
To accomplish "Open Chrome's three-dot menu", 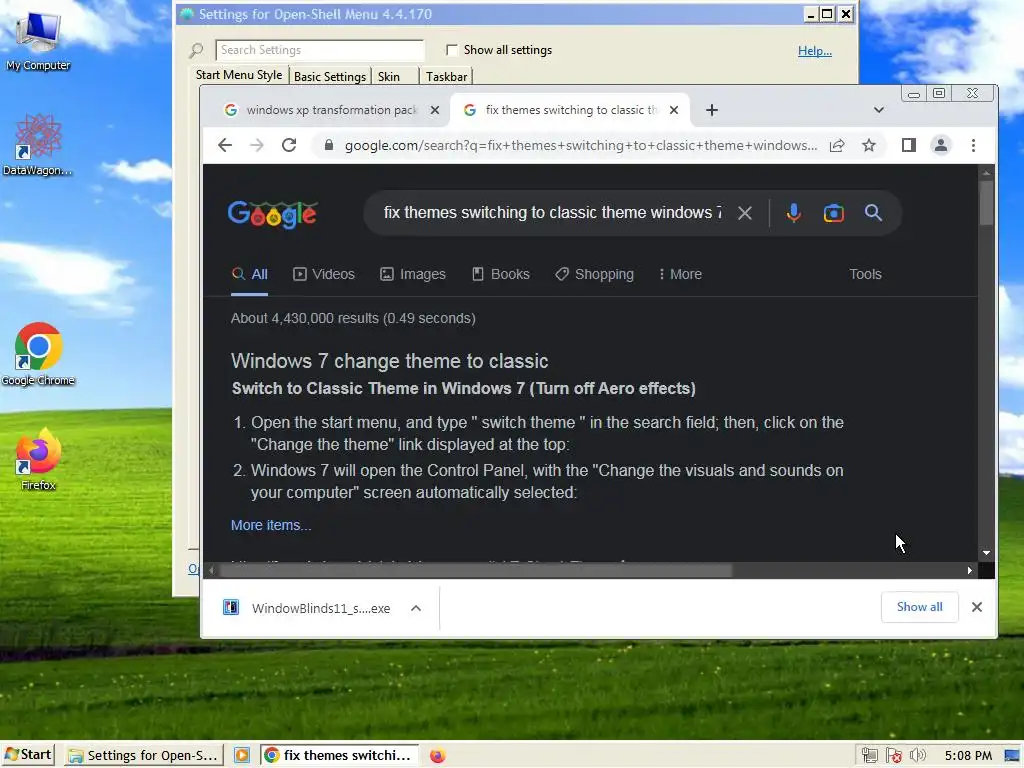I will click(973, 145).
